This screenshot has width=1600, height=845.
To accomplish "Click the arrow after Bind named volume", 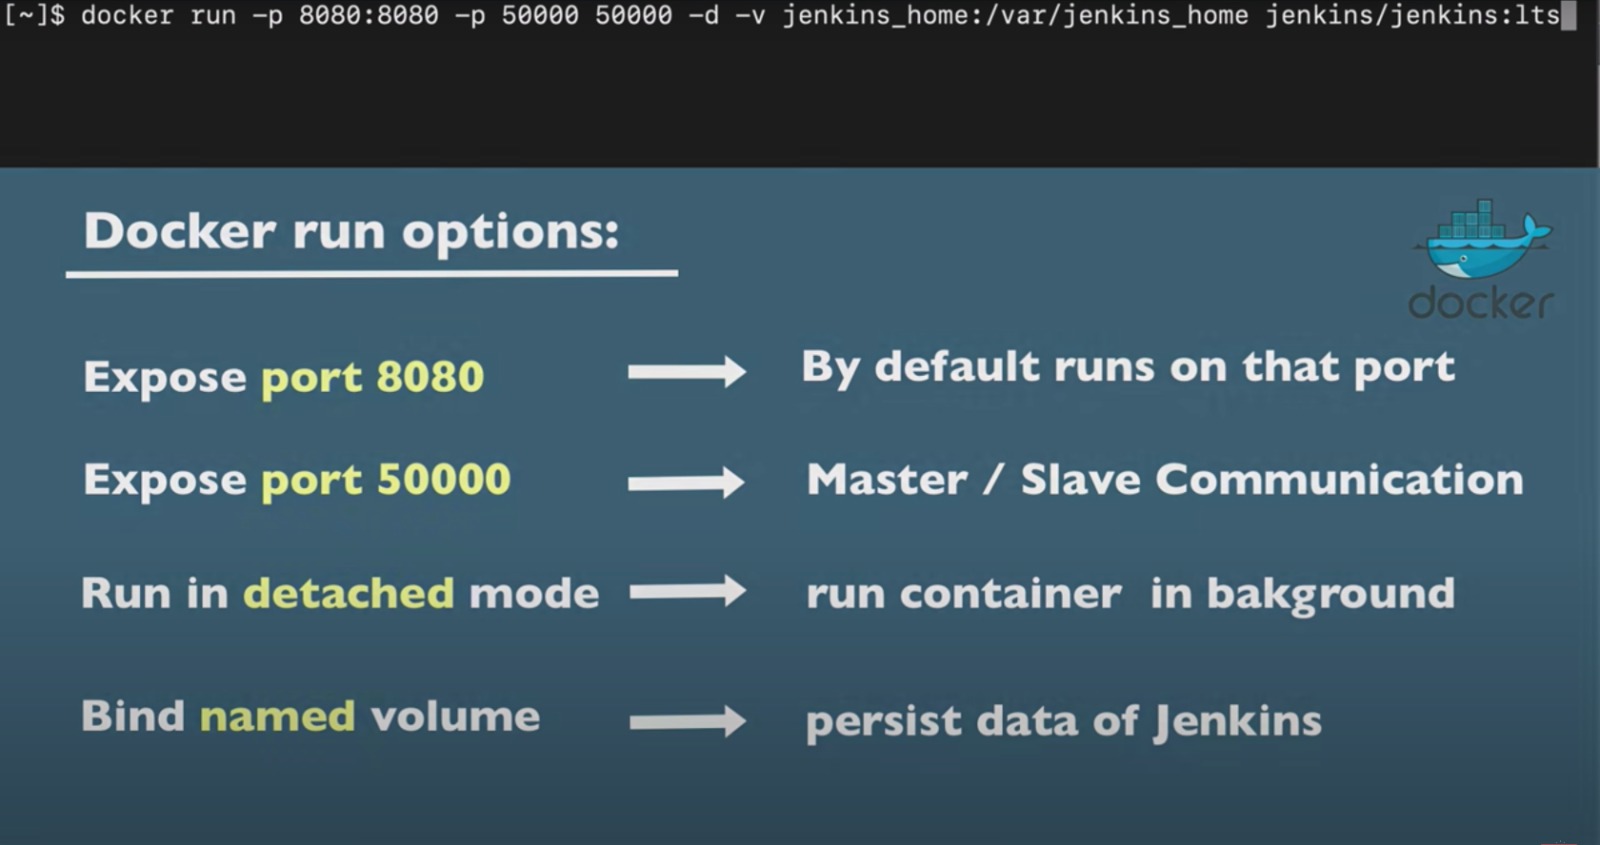I will click(687, 721).
